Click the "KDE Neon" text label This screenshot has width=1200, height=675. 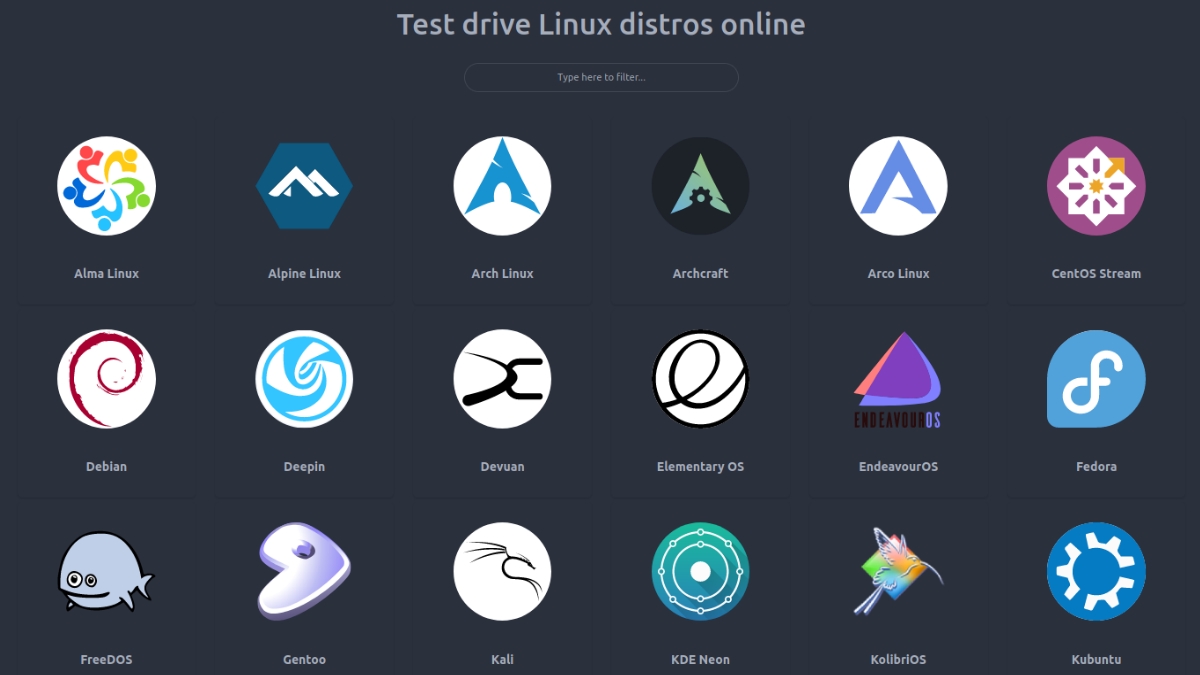click(x=700, y=659)
